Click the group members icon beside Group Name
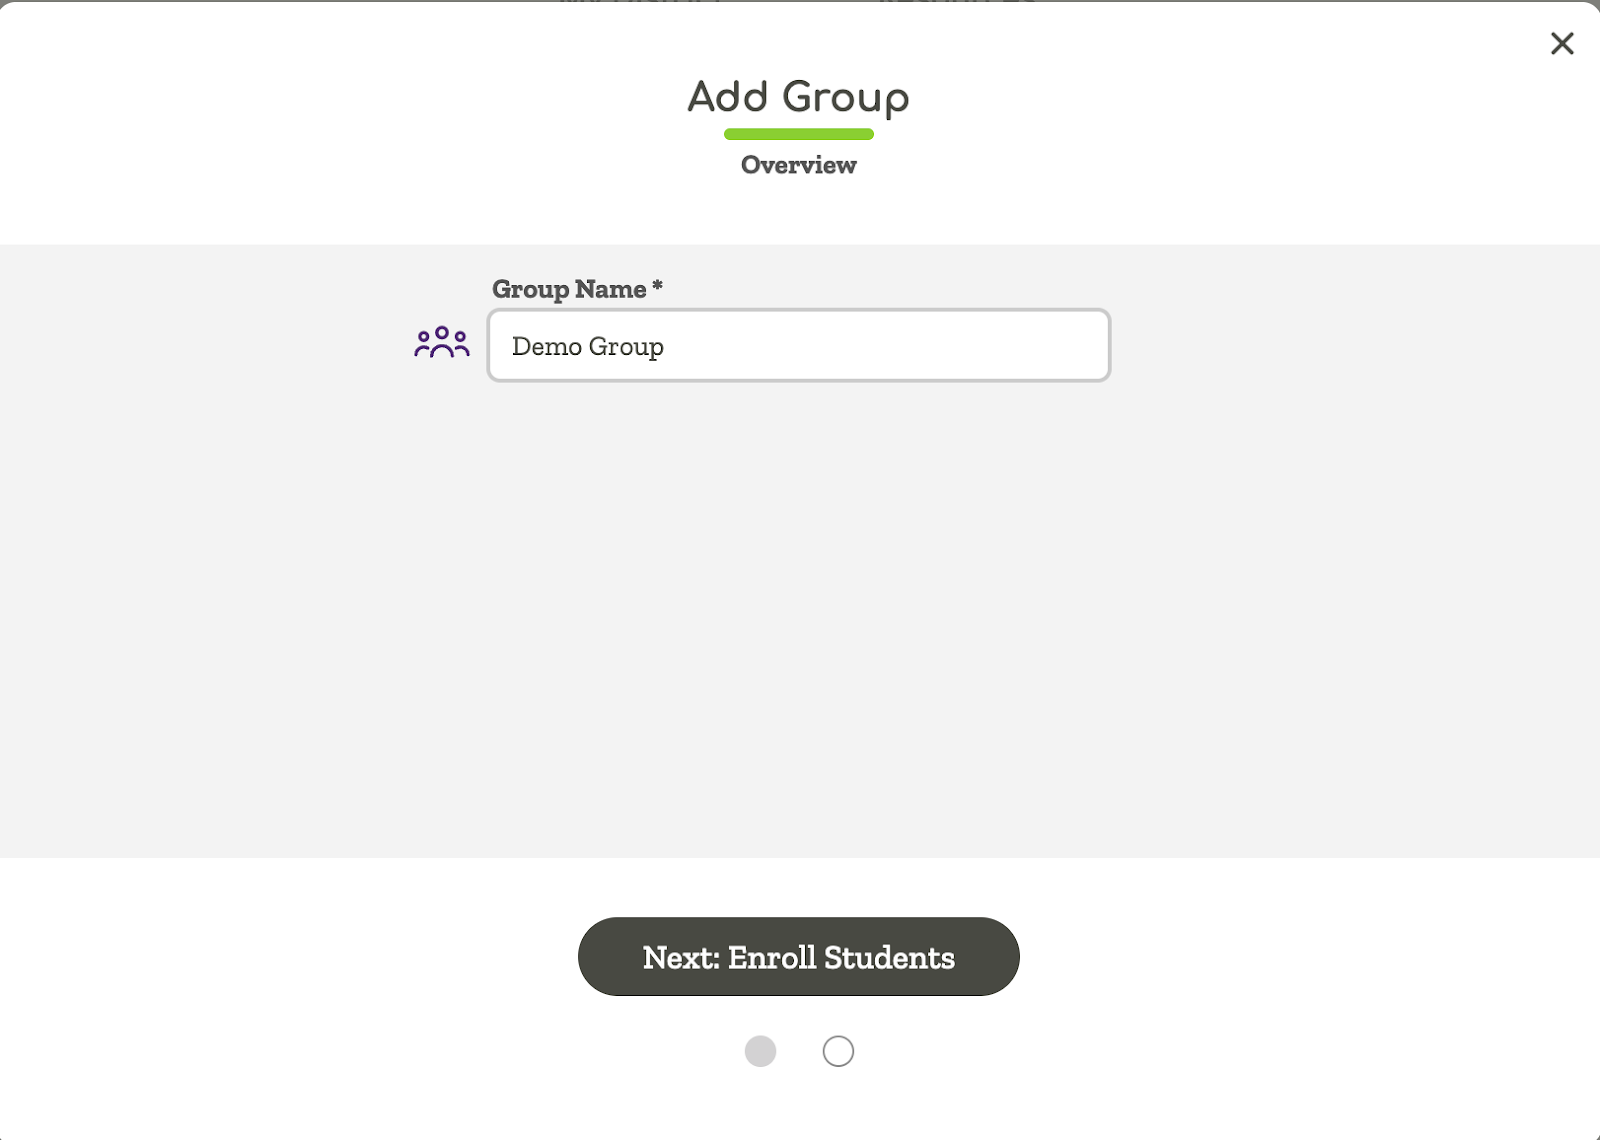Image resolution: width=1600 pixels, height=1140 pixels. [x=441, y=342]
